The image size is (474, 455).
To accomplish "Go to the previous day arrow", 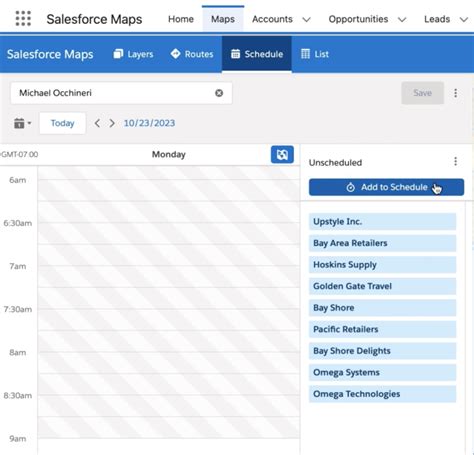I will click(97, 123).
